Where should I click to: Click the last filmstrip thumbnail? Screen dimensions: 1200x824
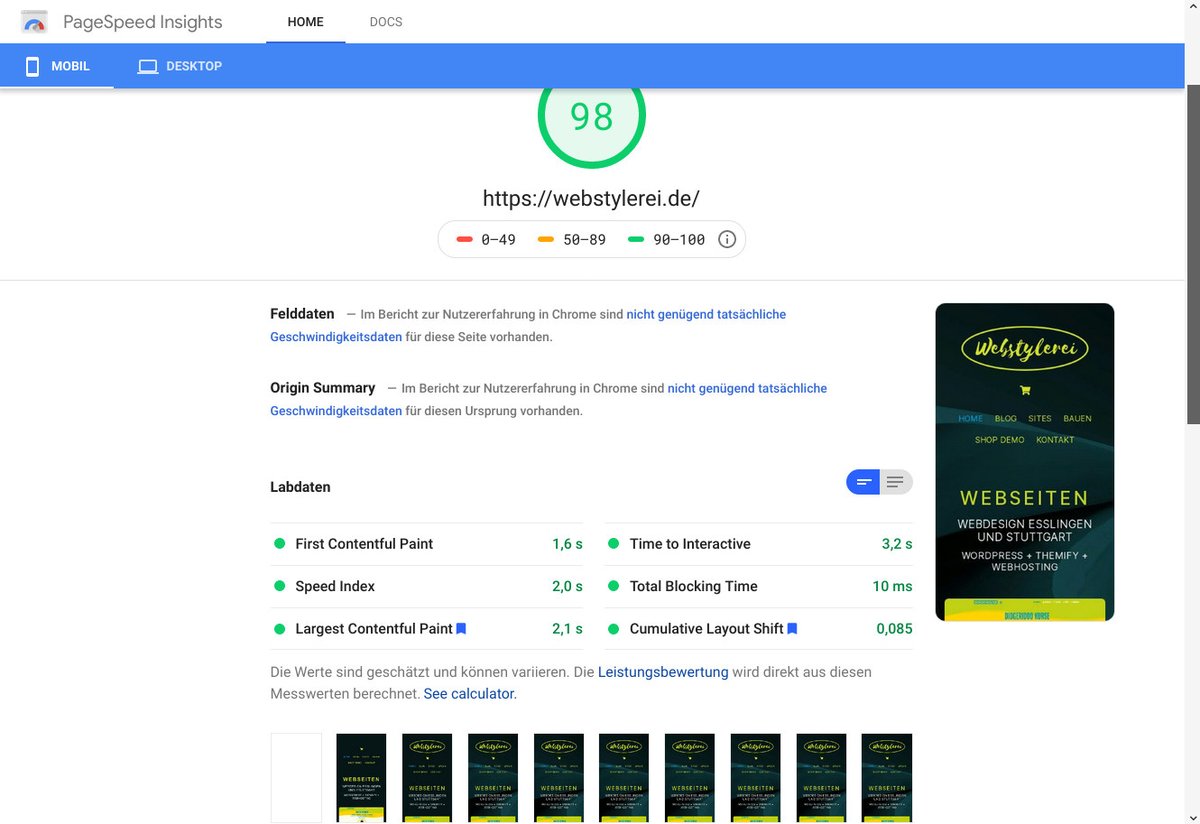887,778
